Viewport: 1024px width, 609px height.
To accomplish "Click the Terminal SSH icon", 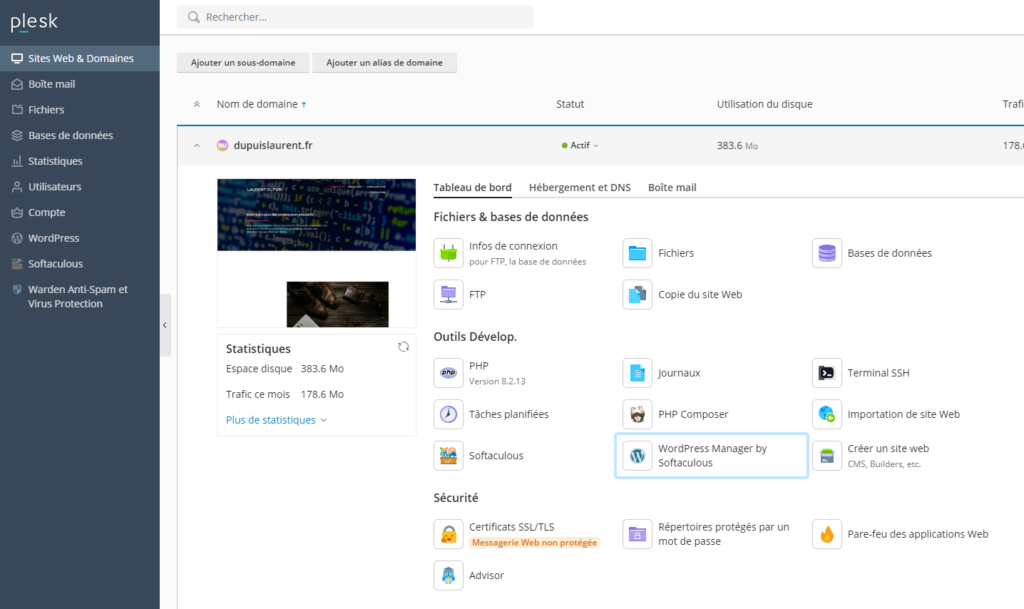I will [827, 373].
